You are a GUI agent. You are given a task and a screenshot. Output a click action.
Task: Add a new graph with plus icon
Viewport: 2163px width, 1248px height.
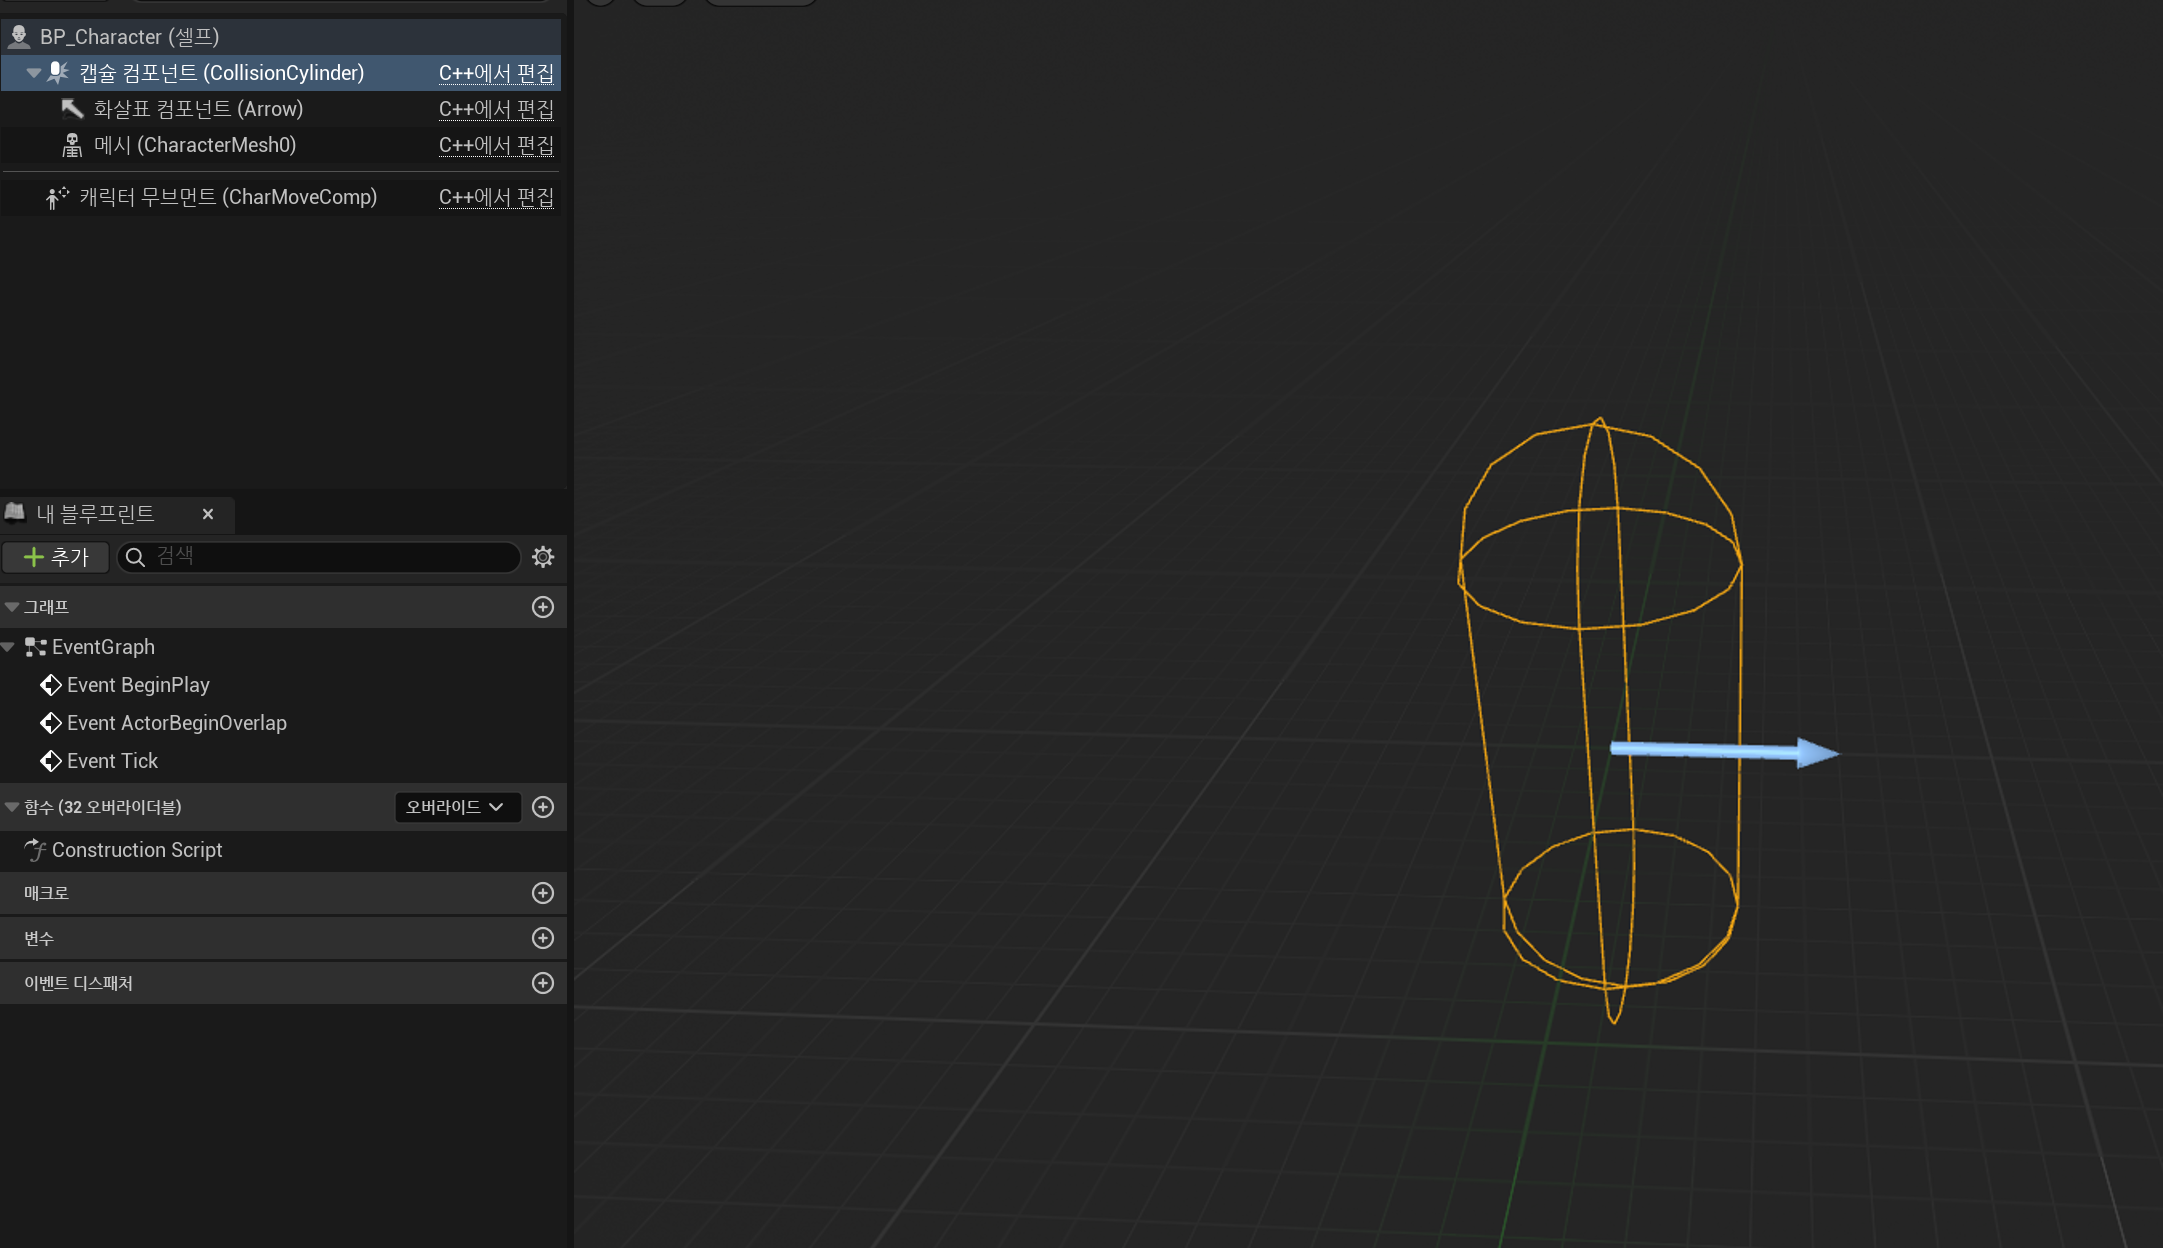point(543,607)
